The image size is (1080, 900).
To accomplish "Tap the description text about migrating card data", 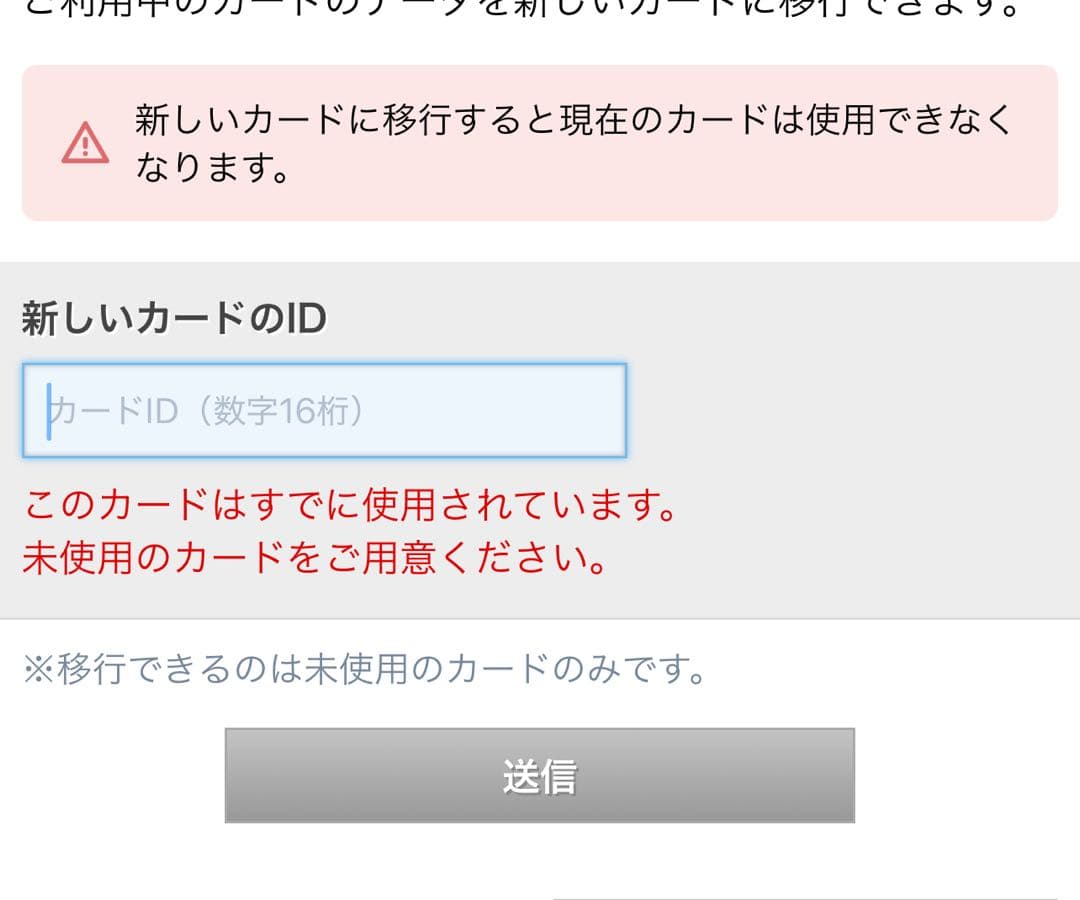I will [540, 8].
